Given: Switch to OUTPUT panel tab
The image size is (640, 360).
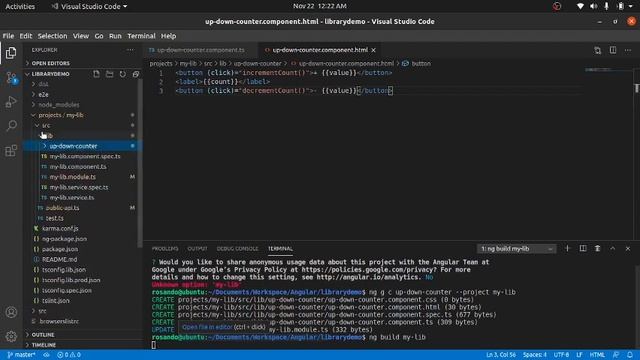Looking at the screenshot, I should (198, 249).
